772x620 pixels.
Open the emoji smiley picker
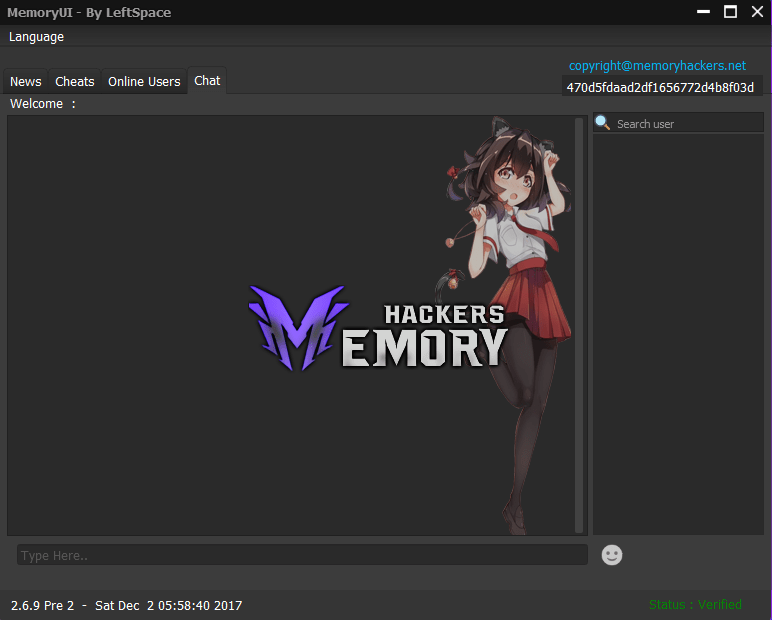(611, 555)
